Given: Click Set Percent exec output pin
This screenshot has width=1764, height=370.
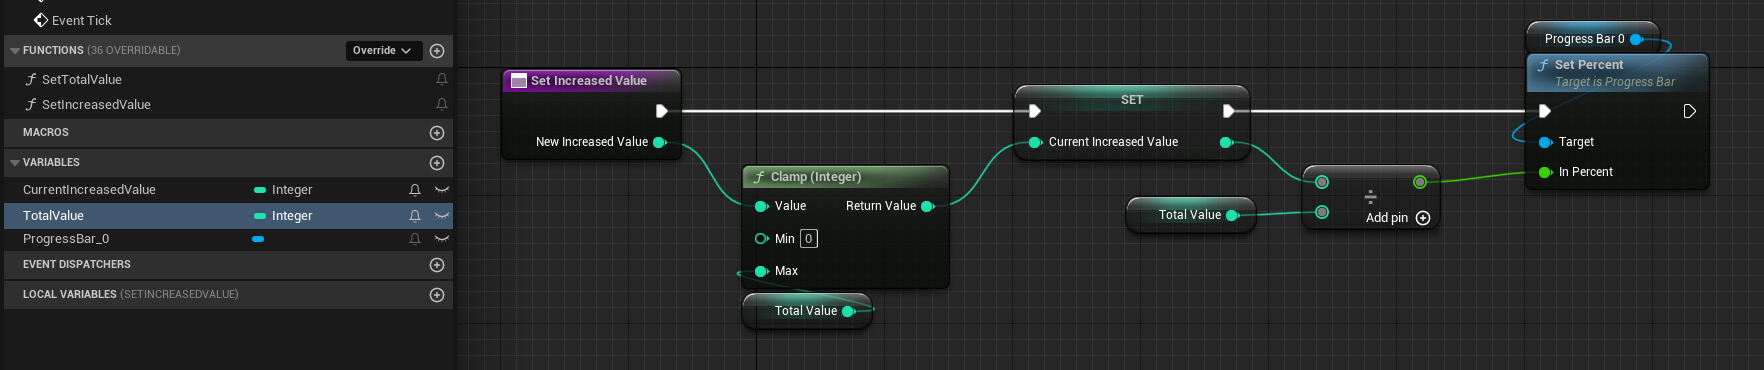Looking at the screenshot, I should pos(1689,111).
